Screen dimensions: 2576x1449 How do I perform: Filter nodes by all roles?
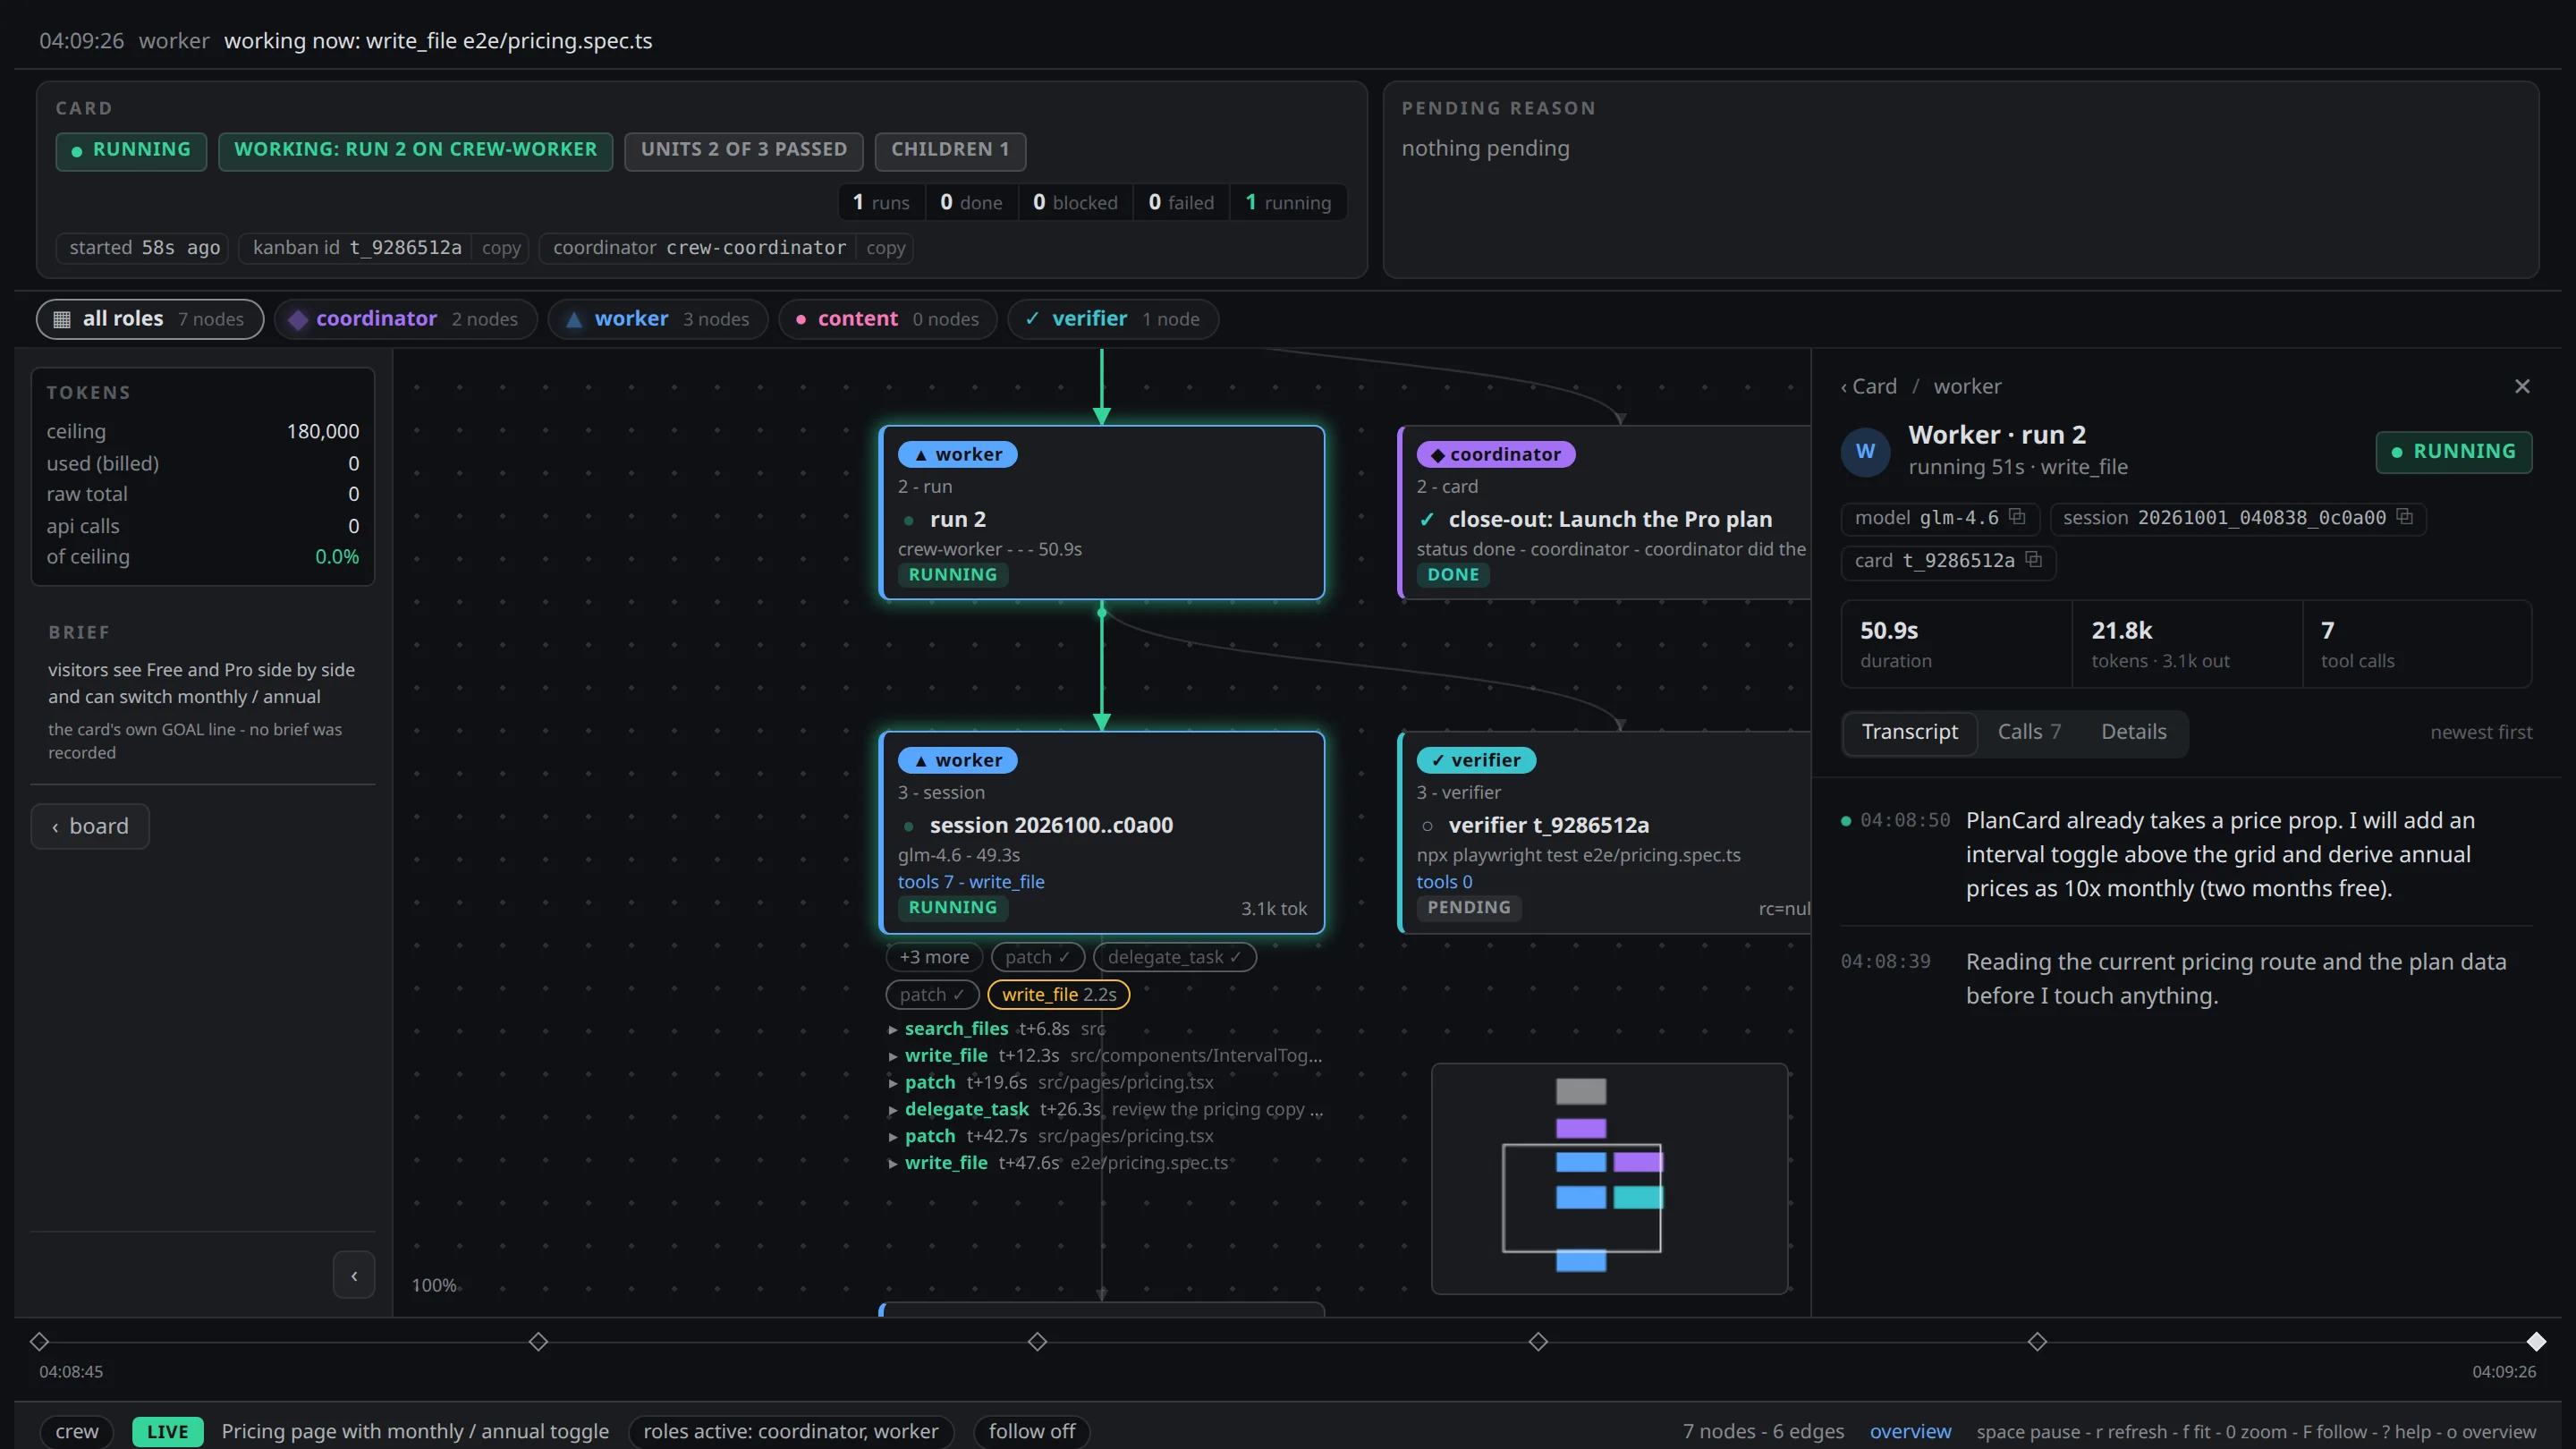[150, 319]
